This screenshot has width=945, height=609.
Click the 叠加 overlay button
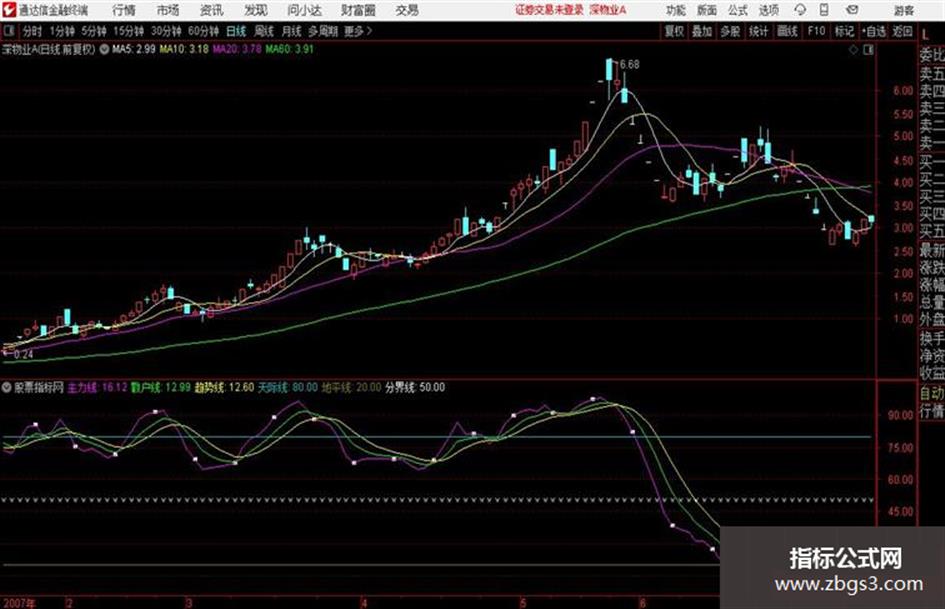(x=702, y=31)
